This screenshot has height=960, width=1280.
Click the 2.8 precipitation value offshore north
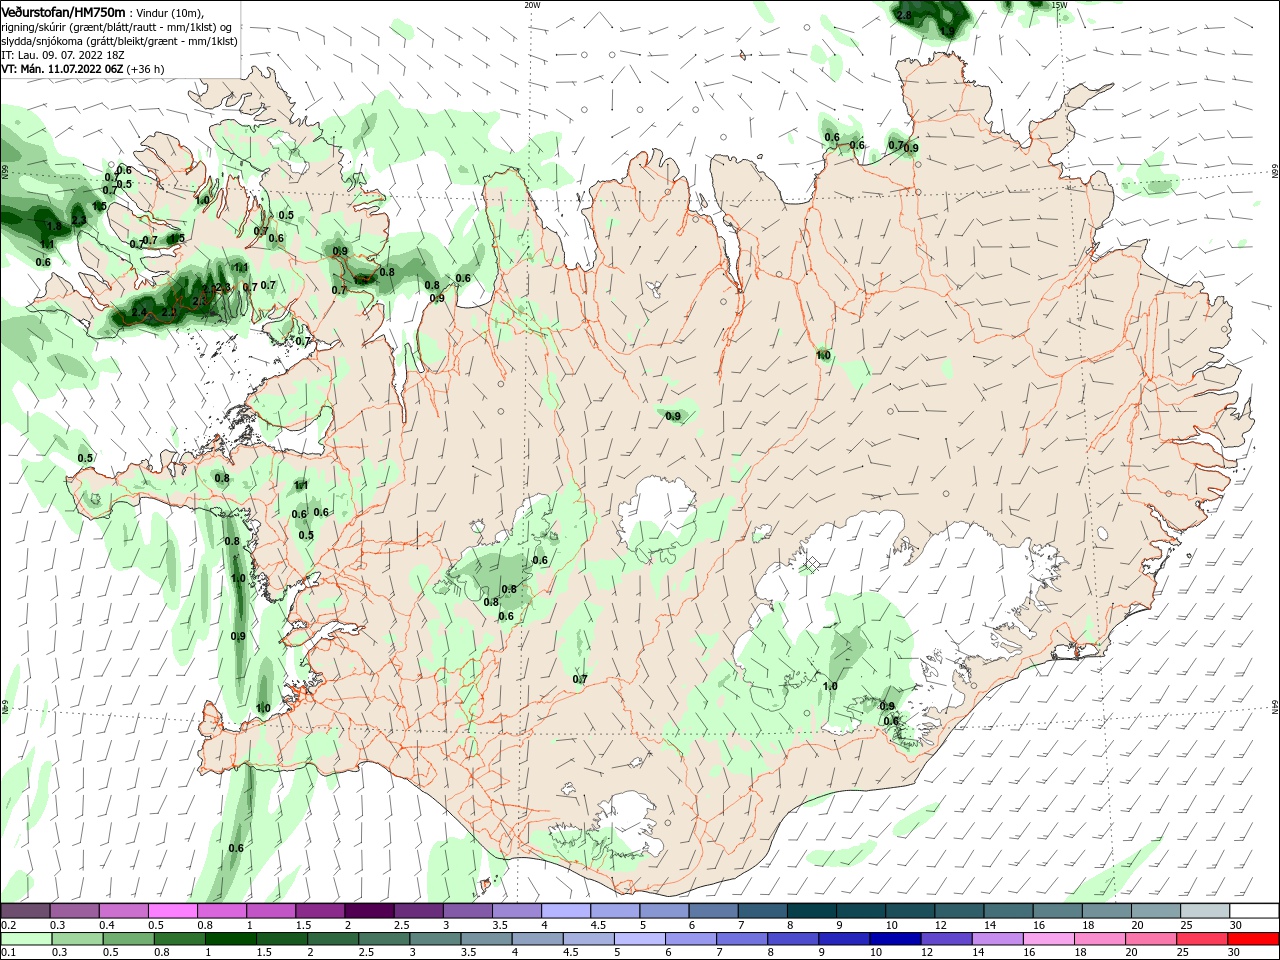904,15
